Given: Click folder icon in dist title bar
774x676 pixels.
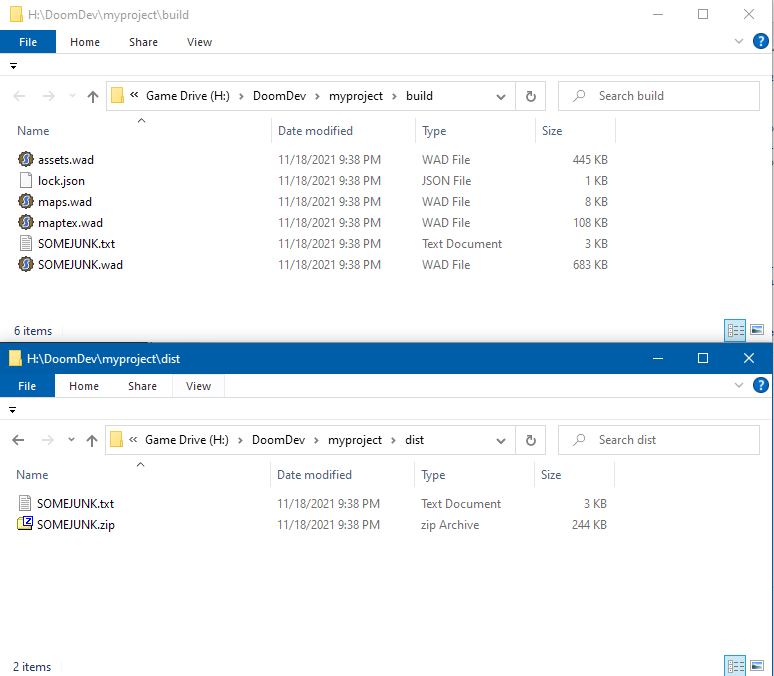Looking at the screenshot, I should 15,358.
